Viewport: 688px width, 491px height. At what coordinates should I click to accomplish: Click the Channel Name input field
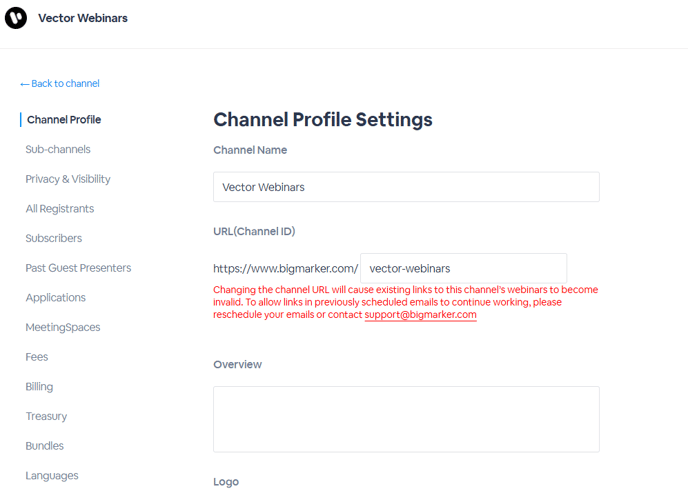click(406, 187)
